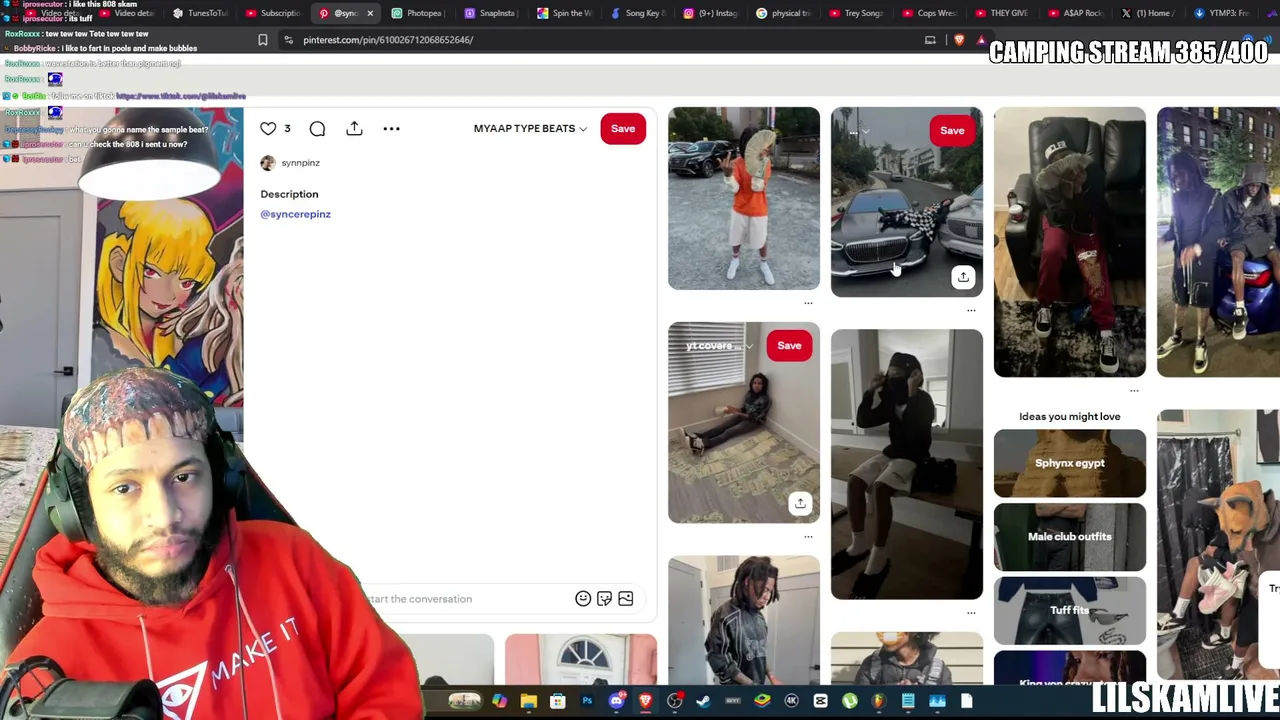
Task: Bookmark this page in the browser
Action: point(263,40)
